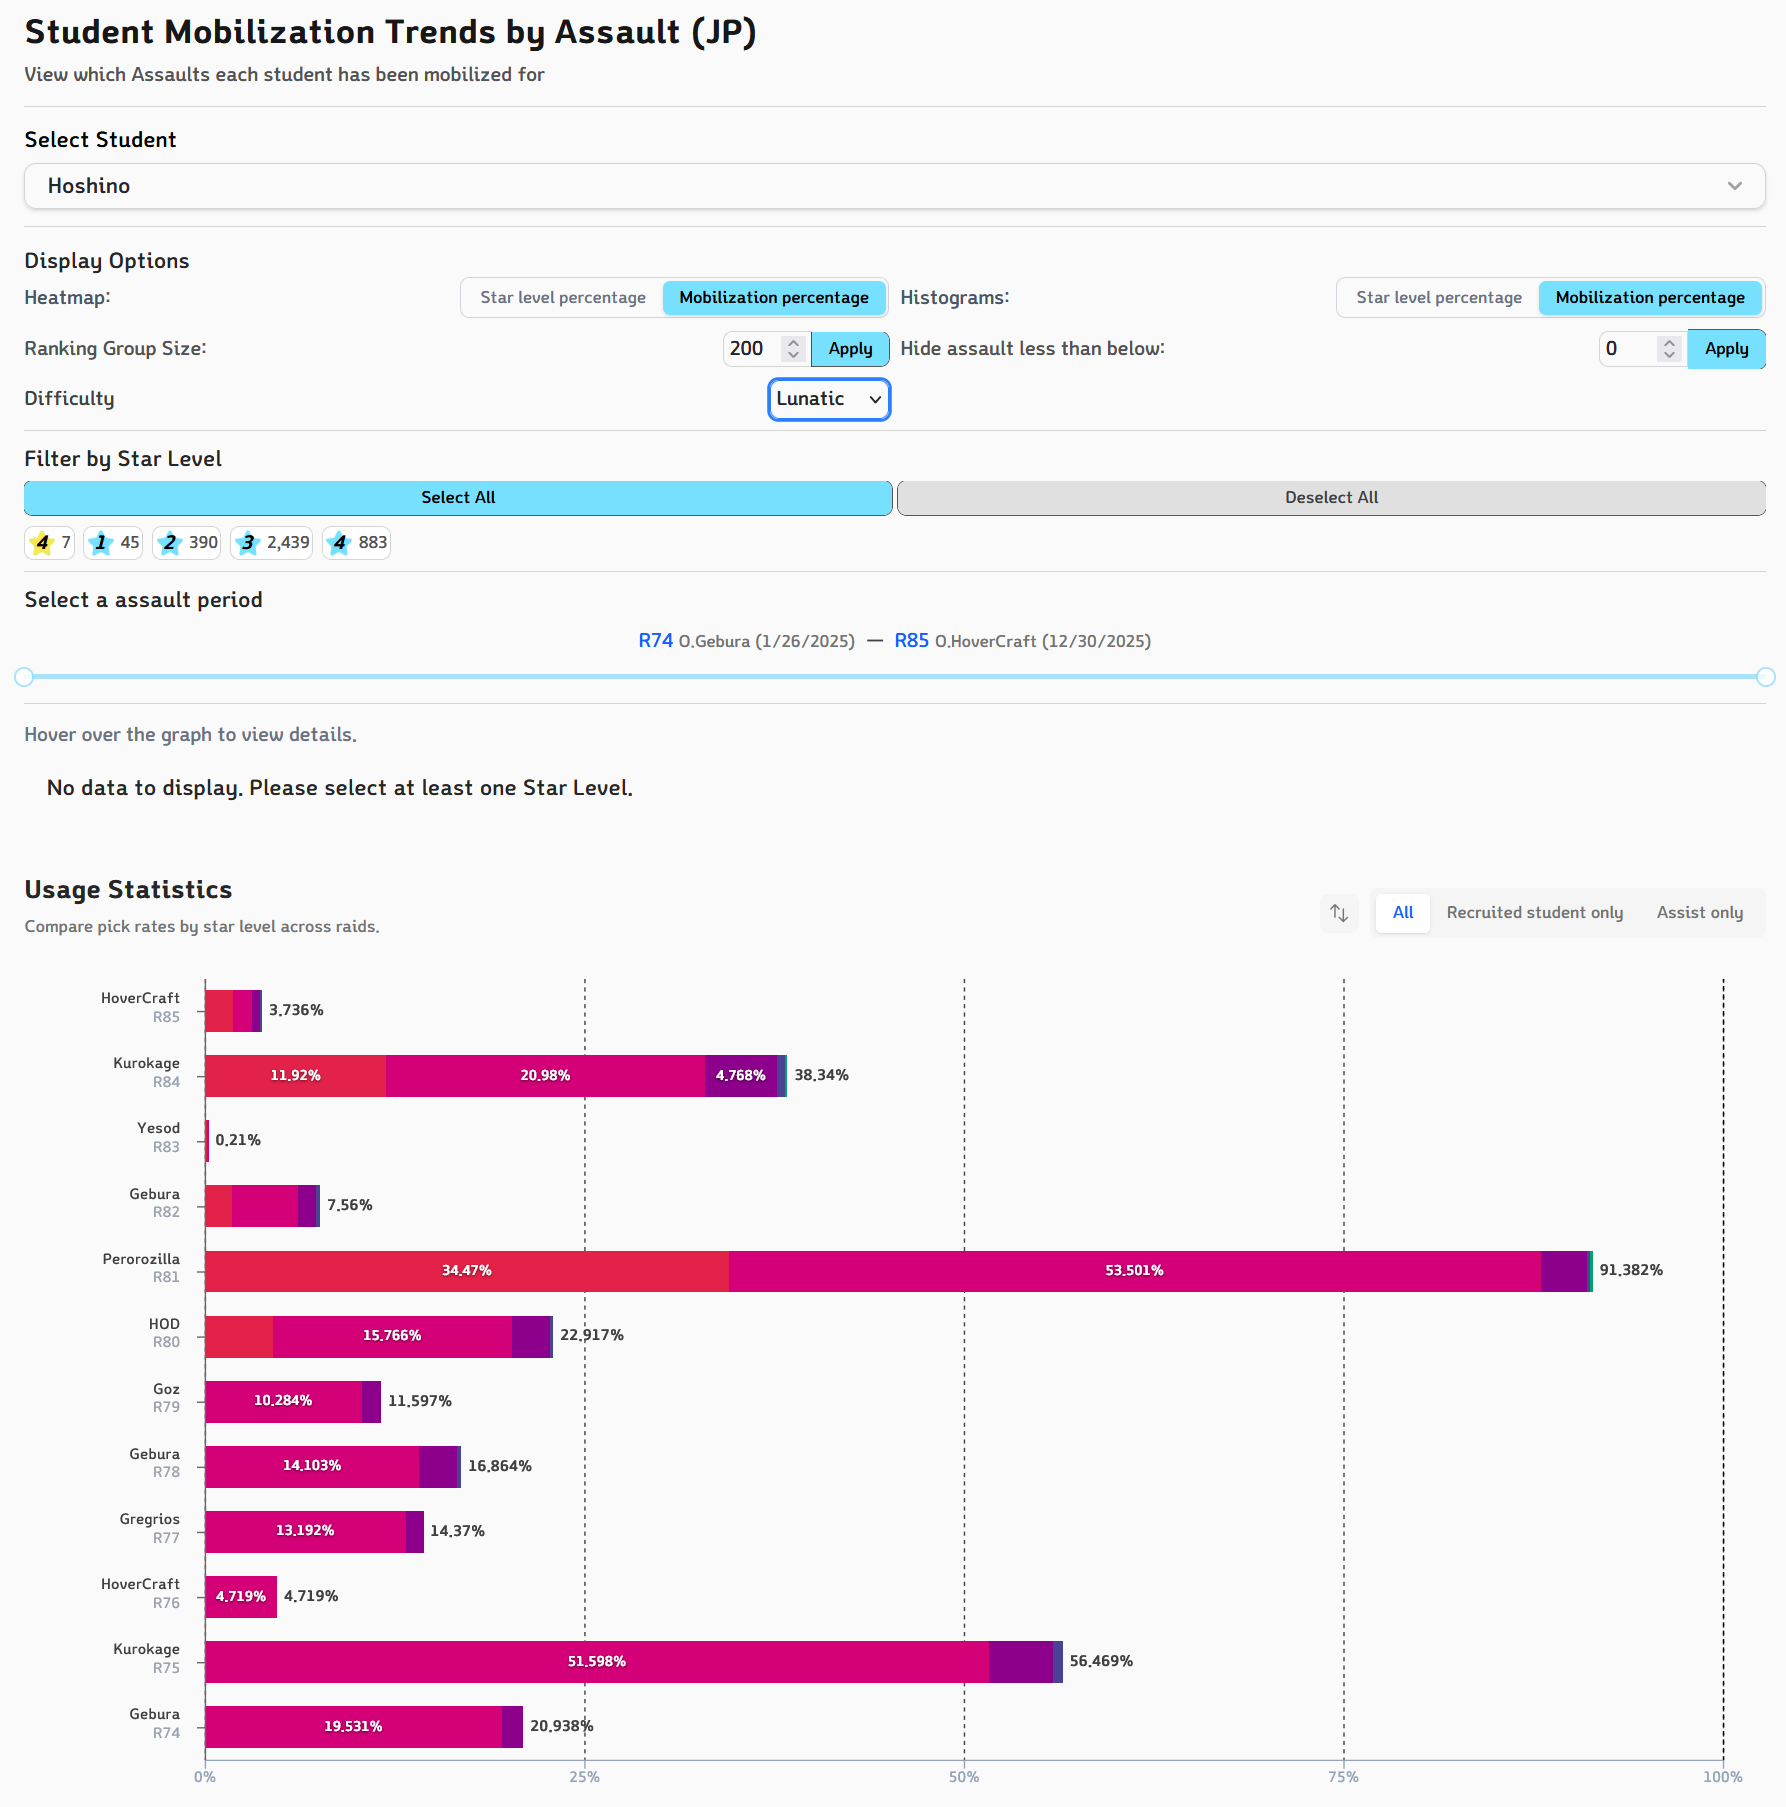Viewport: 1786px width, 1807px height.
Task: Increase or decrease Ranking Group Size stepper
Action: [x=794, y=348]
